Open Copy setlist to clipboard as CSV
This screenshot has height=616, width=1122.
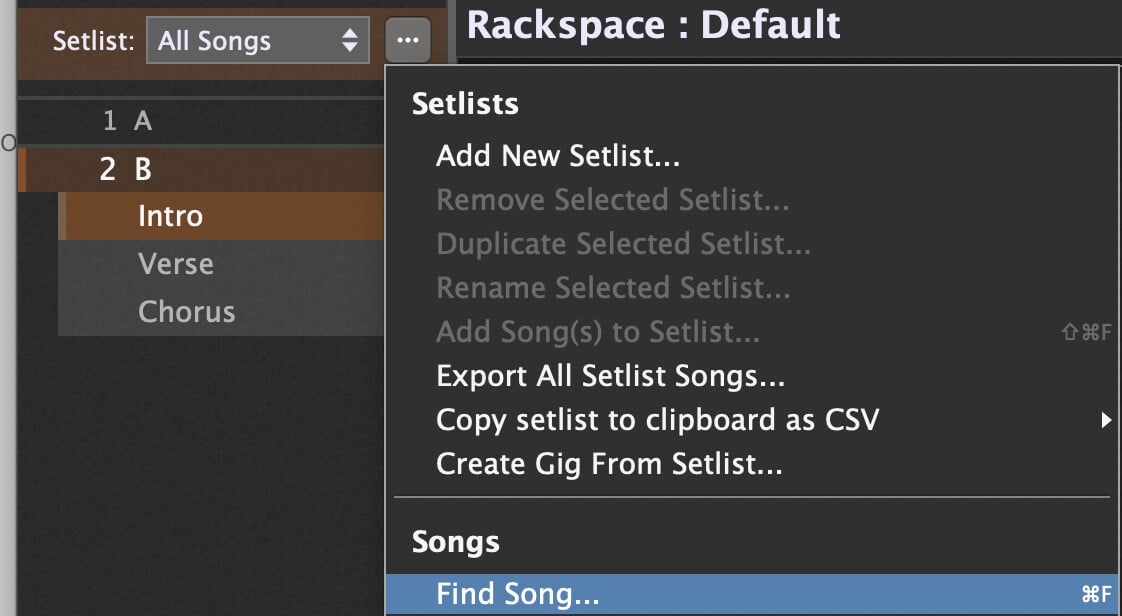(657, 420)
